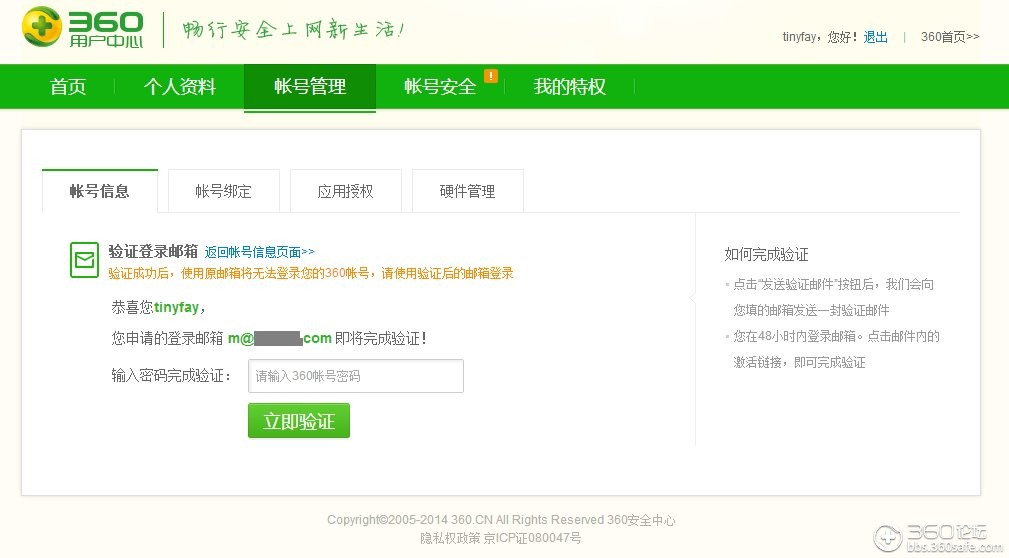Switch to the 帐号信息 sub-tab
The width and height of the screenshot is (1009, 558).
(x=100, y=191)
